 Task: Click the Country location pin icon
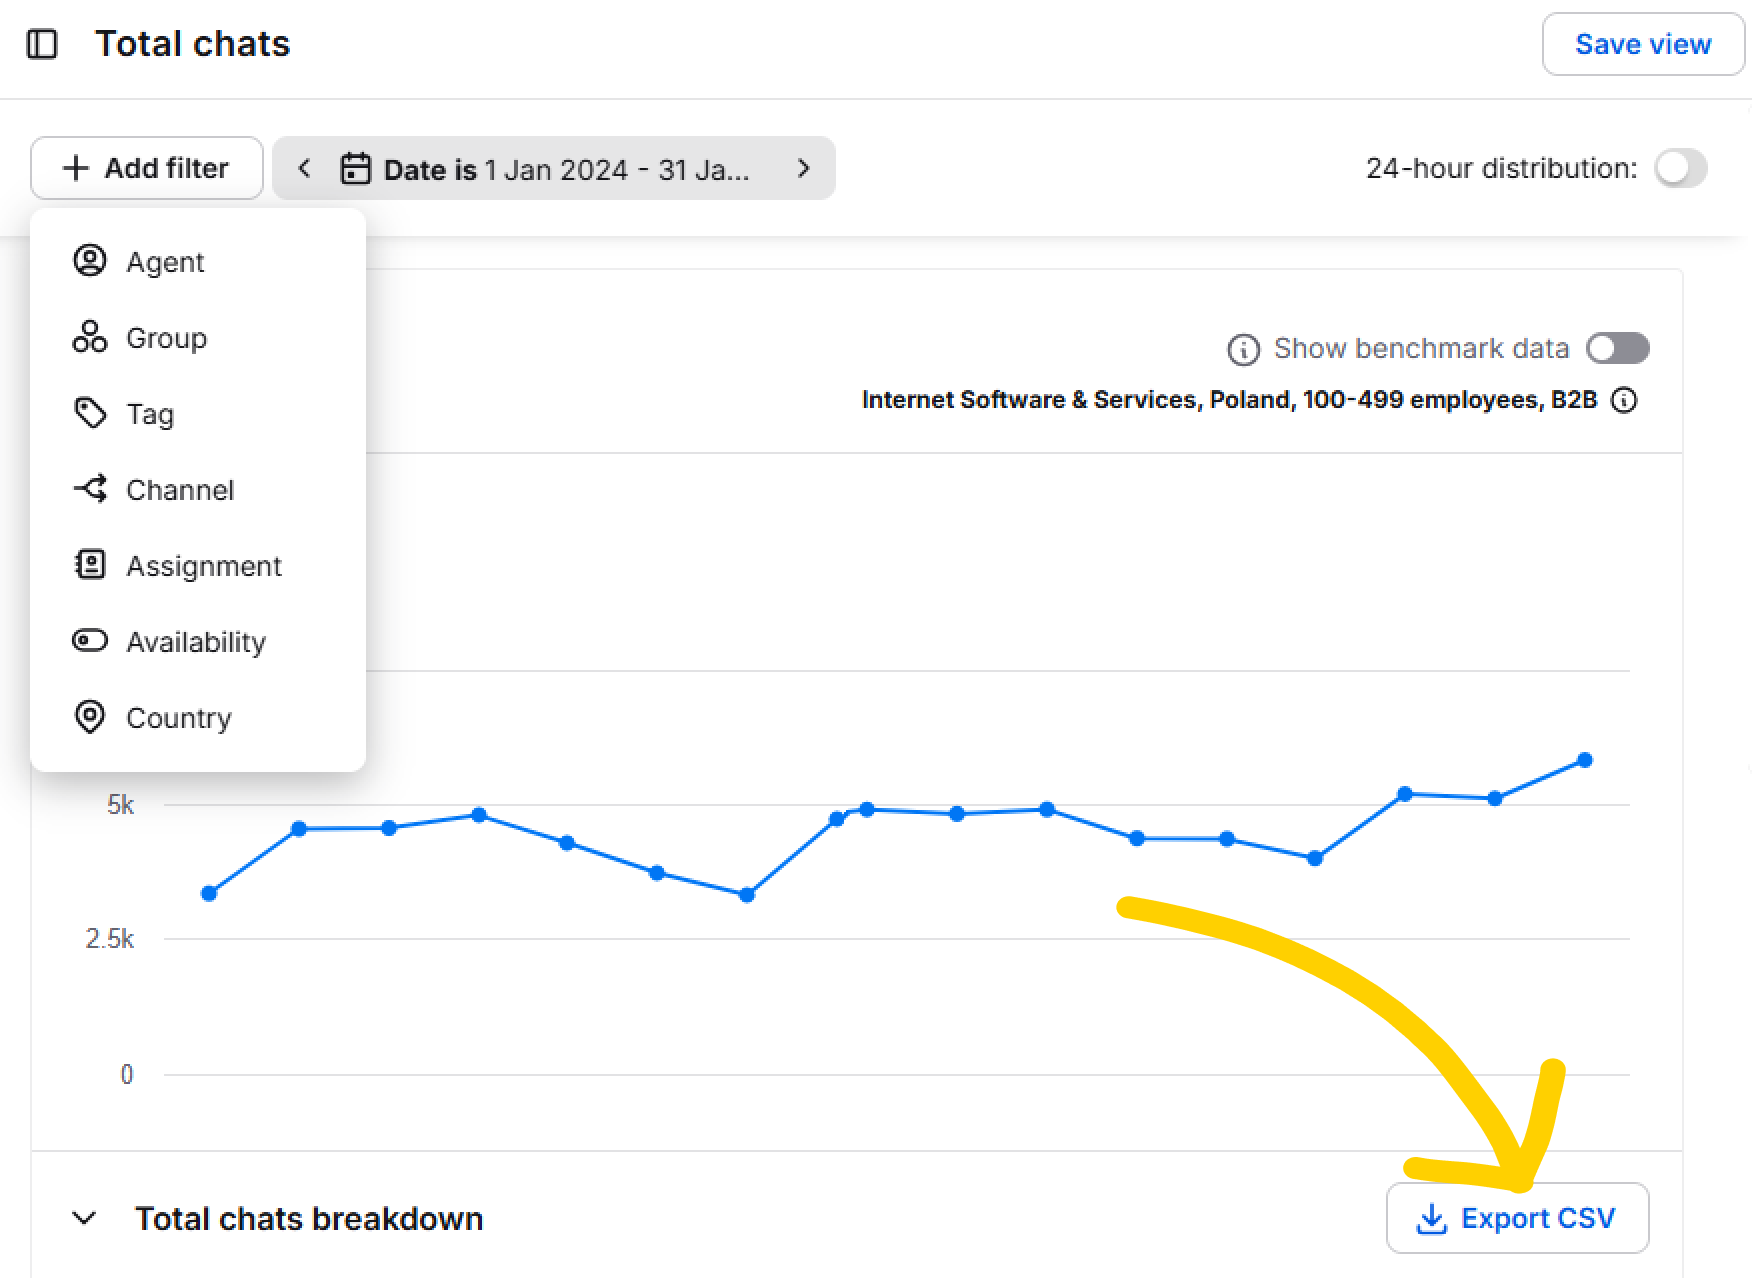(x=90, y=717)
